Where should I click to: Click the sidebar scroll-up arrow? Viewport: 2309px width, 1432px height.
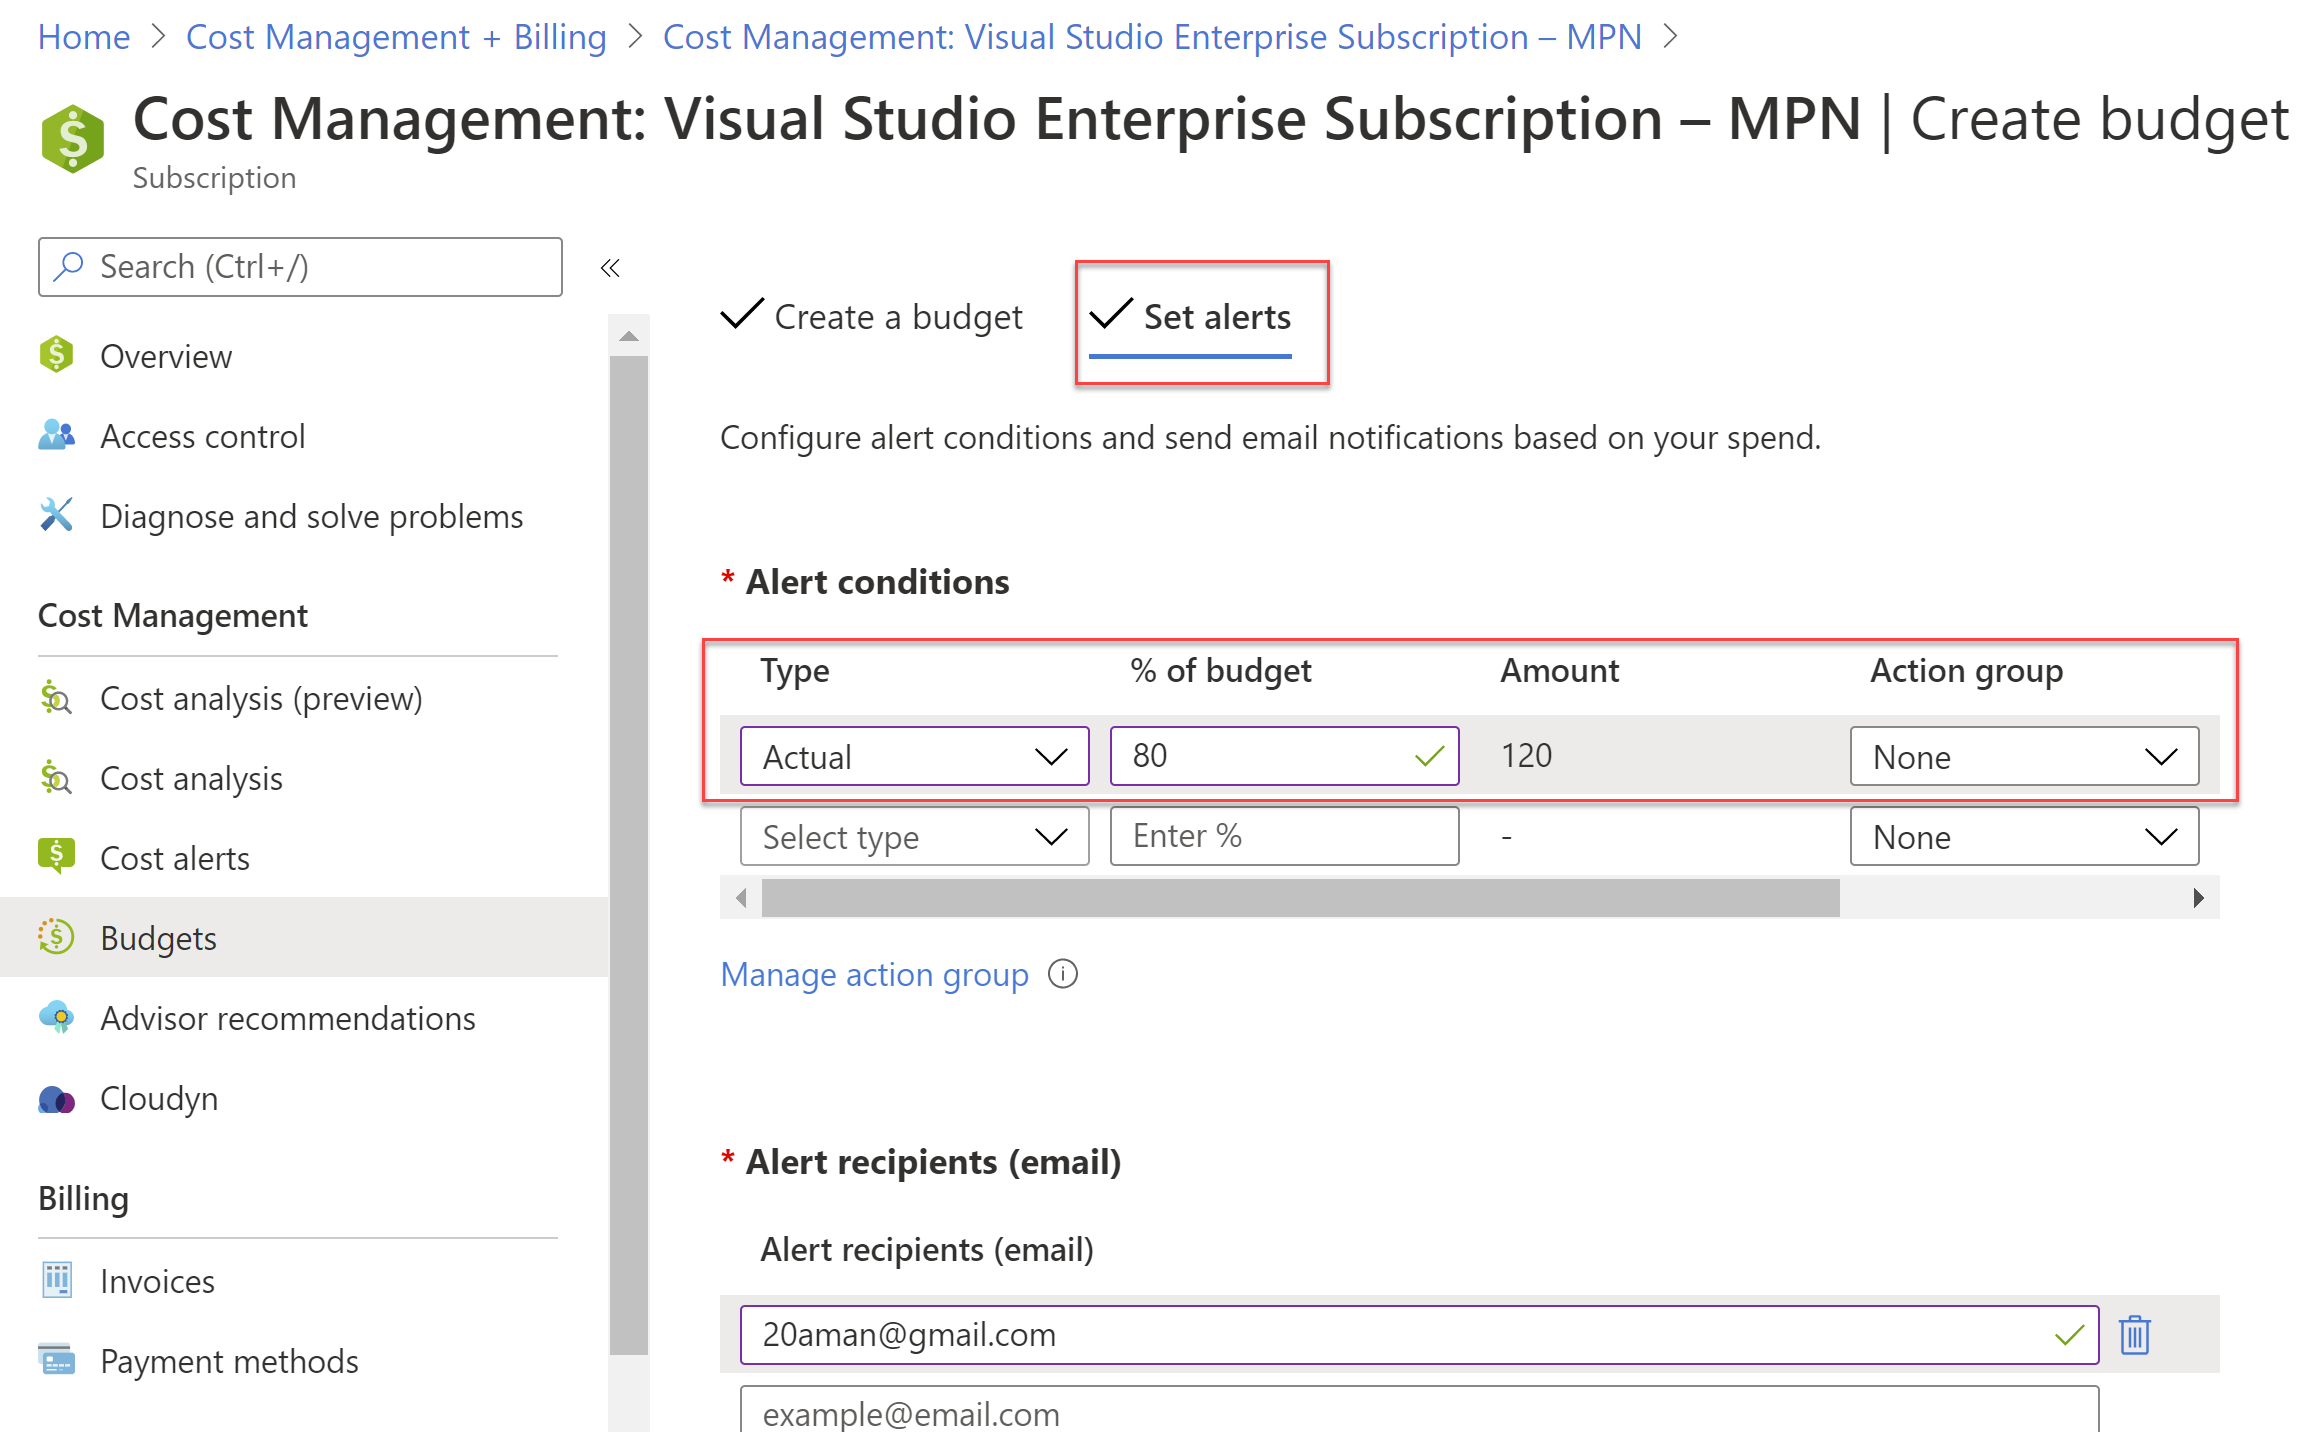[x=629, y=336]
